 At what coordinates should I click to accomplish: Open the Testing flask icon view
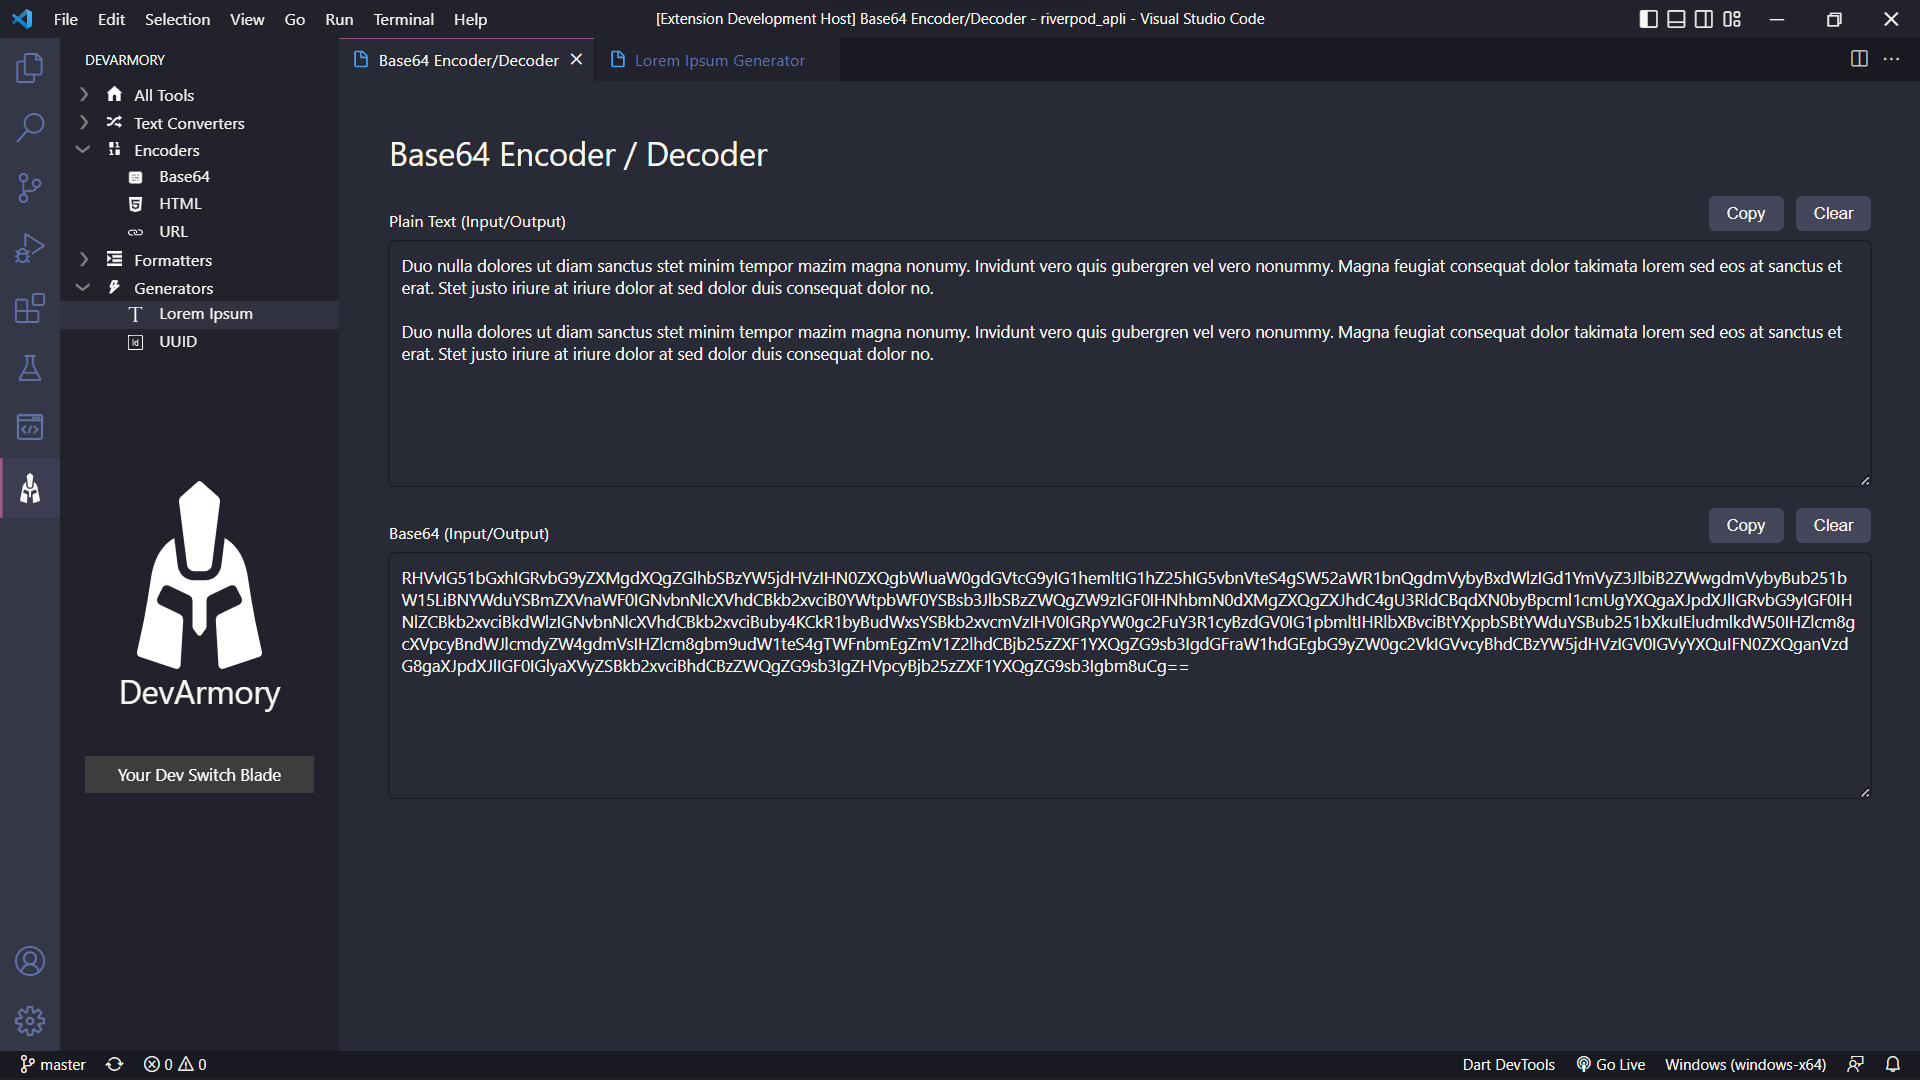(x=30, y=368)
